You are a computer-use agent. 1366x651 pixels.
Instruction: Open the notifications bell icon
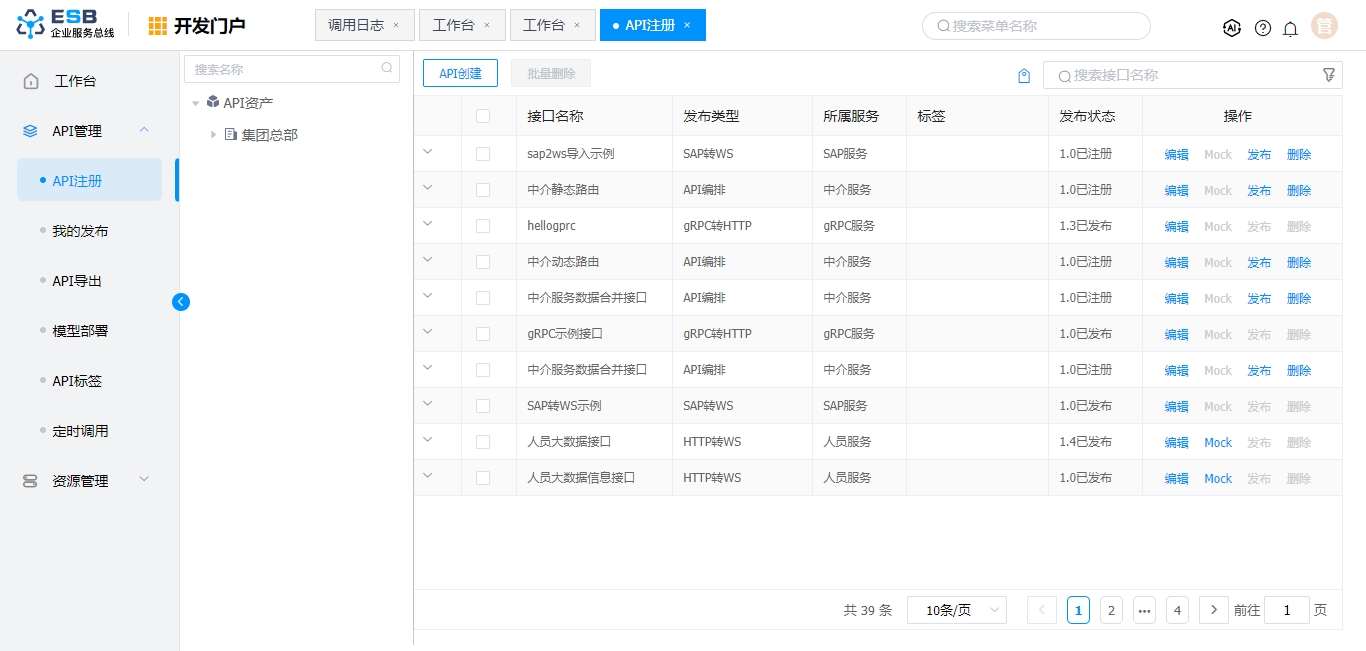[1290, 29]
